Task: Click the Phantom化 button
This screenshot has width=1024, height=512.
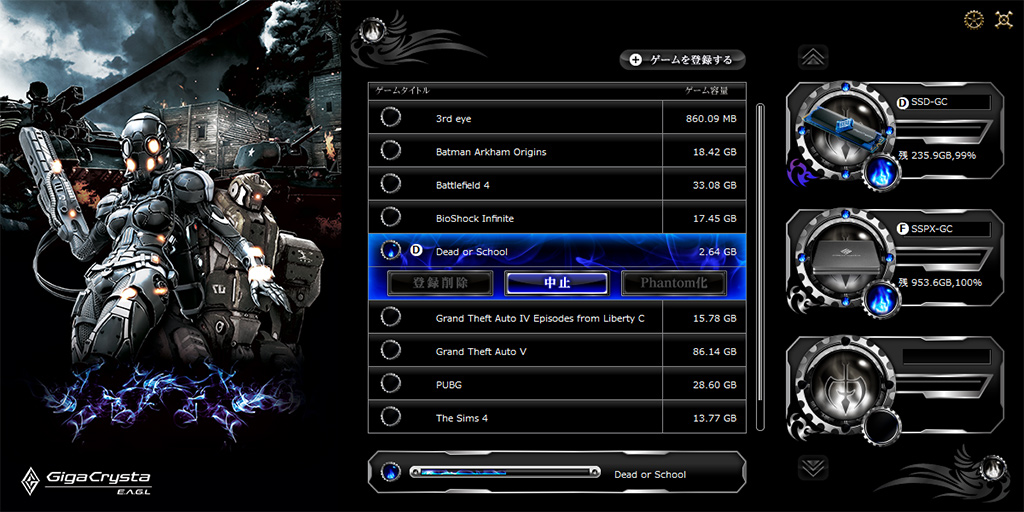Action: click(673, 283)
